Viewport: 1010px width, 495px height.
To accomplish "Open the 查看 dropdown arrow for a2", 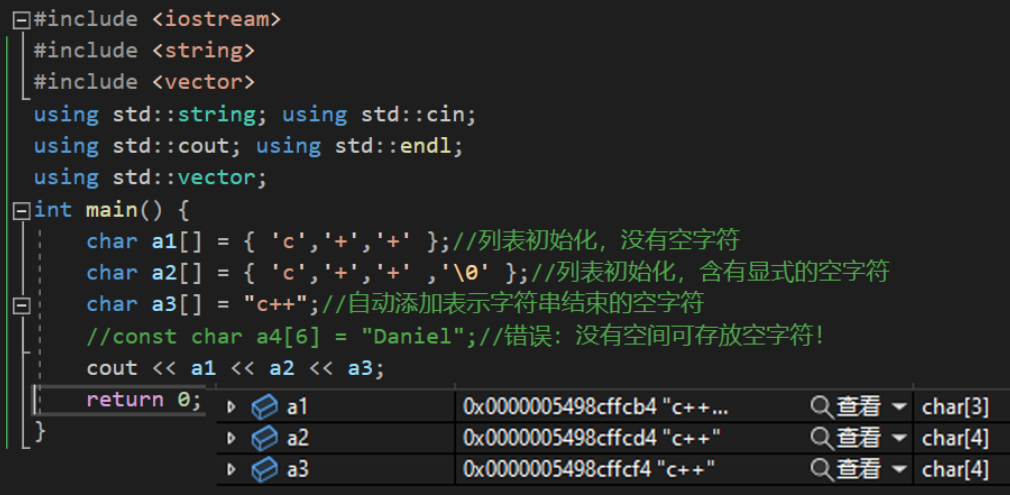I will [x=898, y=438].
